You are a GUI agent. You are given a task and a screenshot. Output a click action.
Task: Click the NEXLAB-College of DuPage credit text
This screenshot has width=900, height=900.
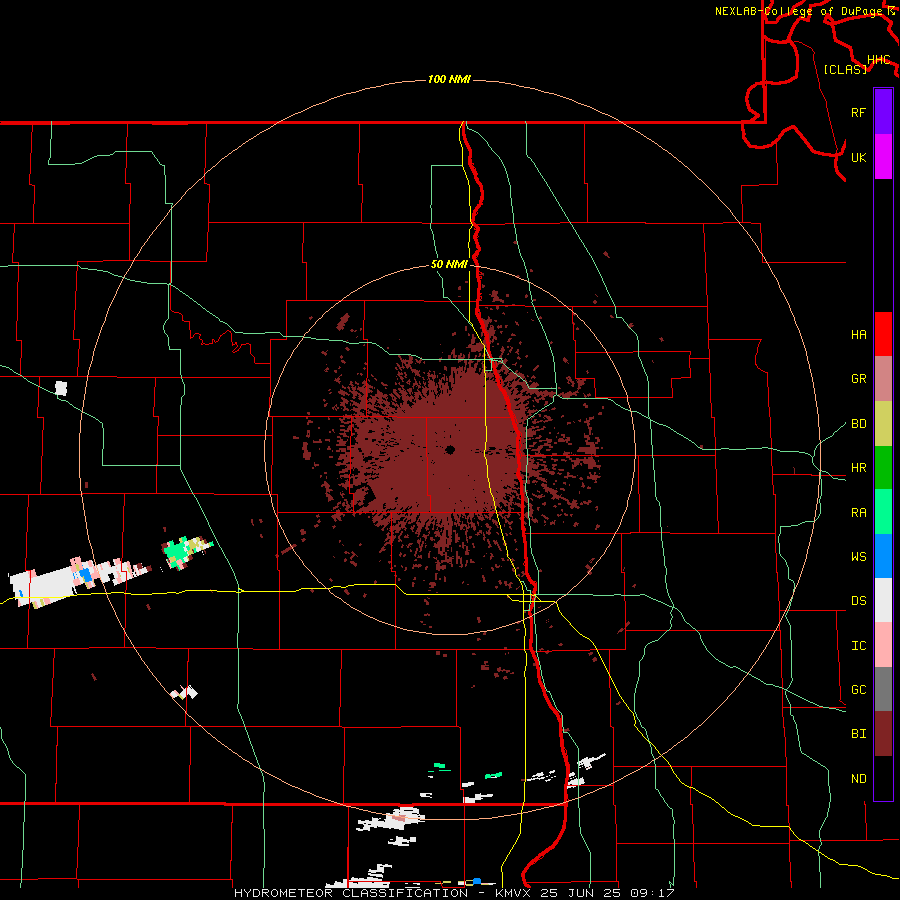click(800, 11)
